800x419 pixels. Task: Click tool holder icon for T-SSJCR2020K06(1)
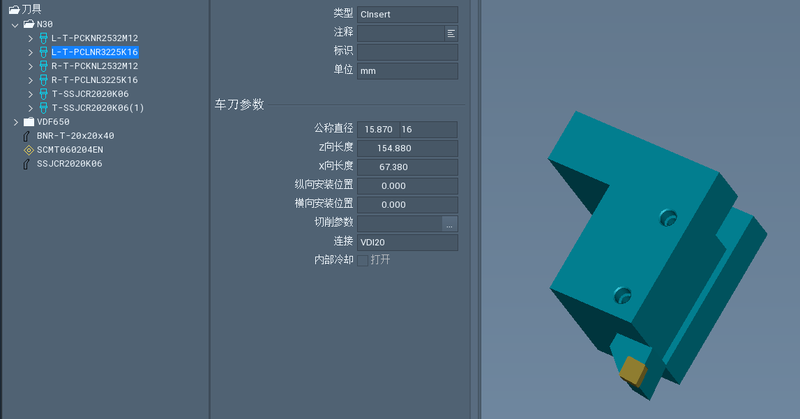tap(43, 108)
